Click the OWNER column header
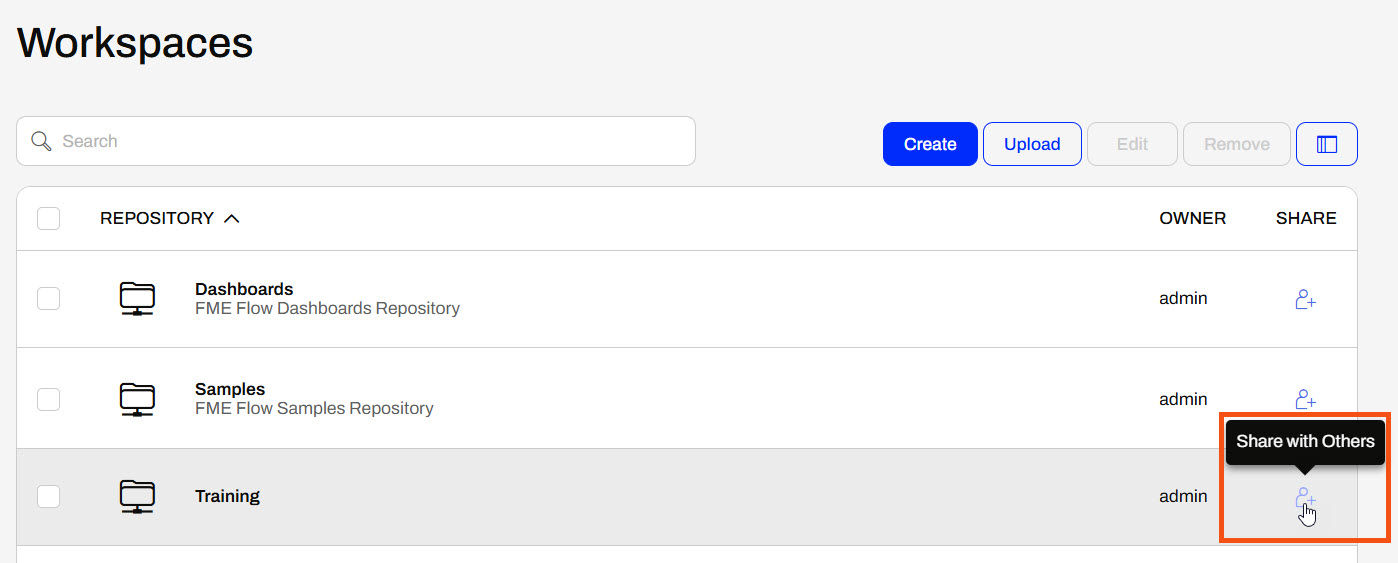Viewport: 1398px width, 563px height. coord(1192,218)
